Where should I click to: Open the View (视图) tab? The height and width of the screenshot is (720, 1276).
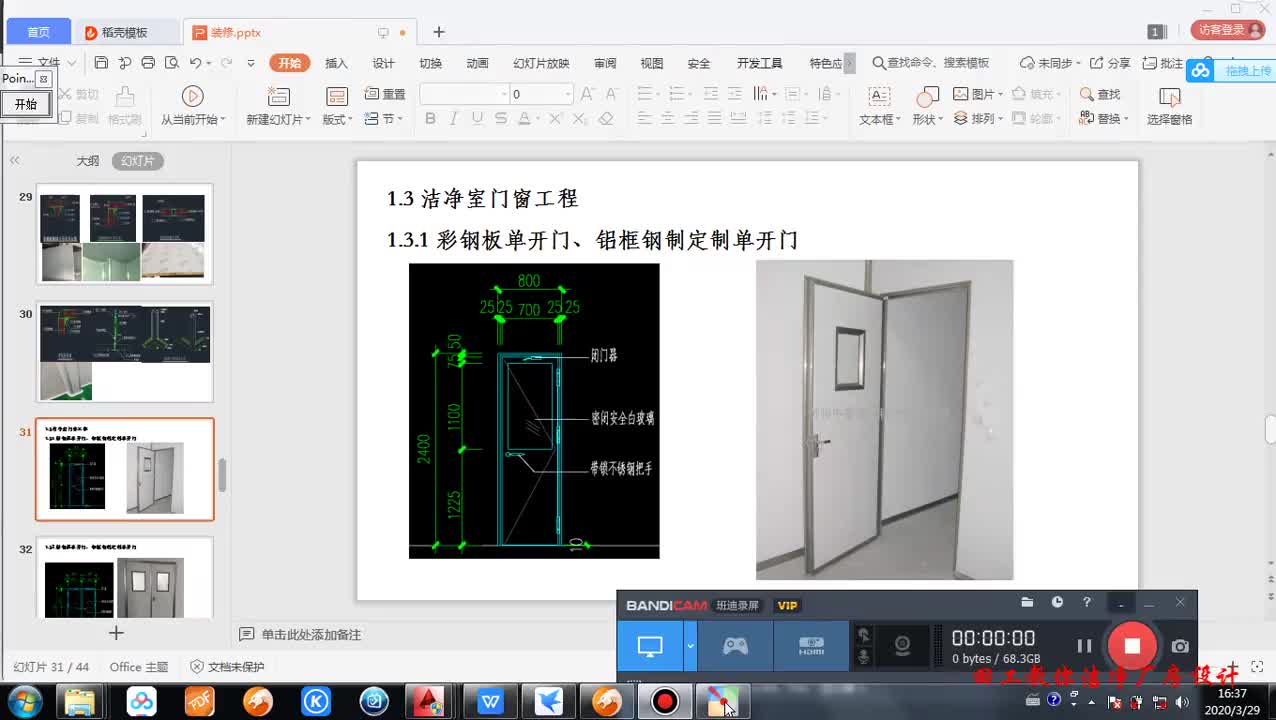pyautogui.click(x=652, y=63)
